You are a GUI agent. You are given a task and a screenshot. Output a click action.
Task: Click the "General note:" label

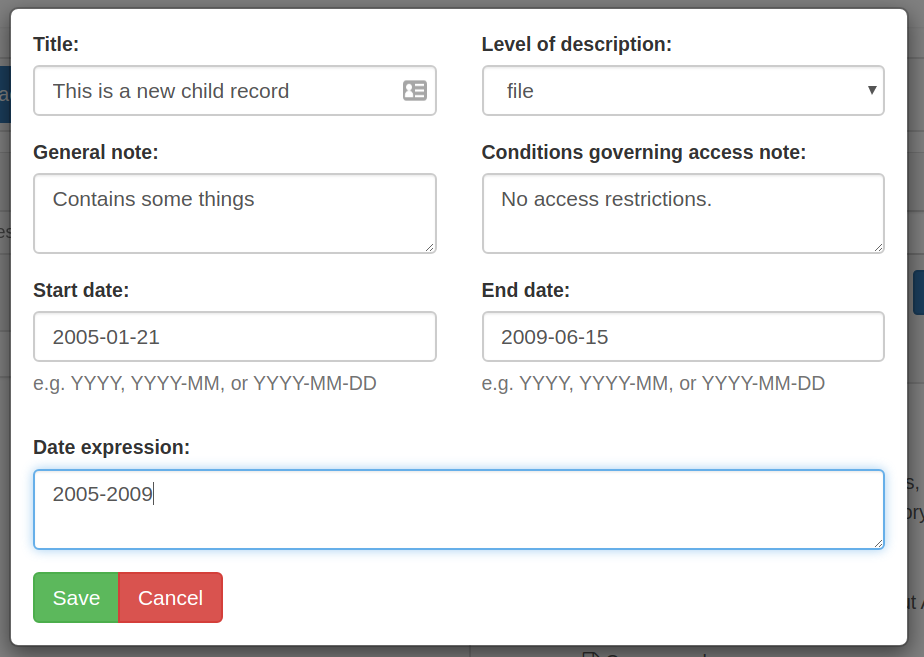point(96,152)
